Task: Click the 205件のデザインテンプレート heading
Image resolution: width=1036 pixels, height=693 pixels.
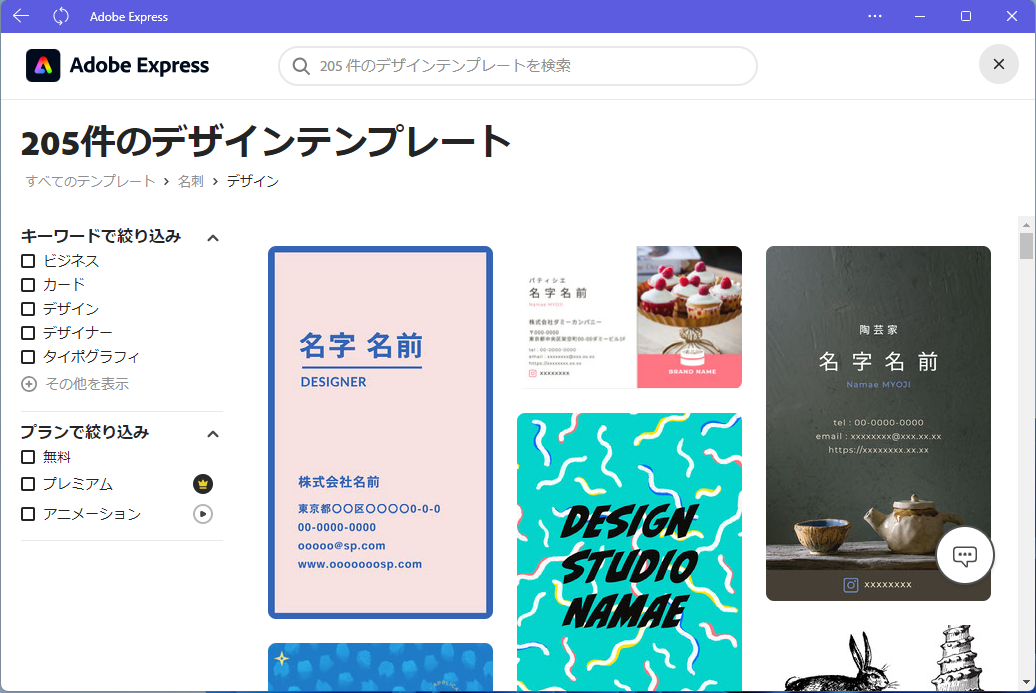Action: [266, 141]
